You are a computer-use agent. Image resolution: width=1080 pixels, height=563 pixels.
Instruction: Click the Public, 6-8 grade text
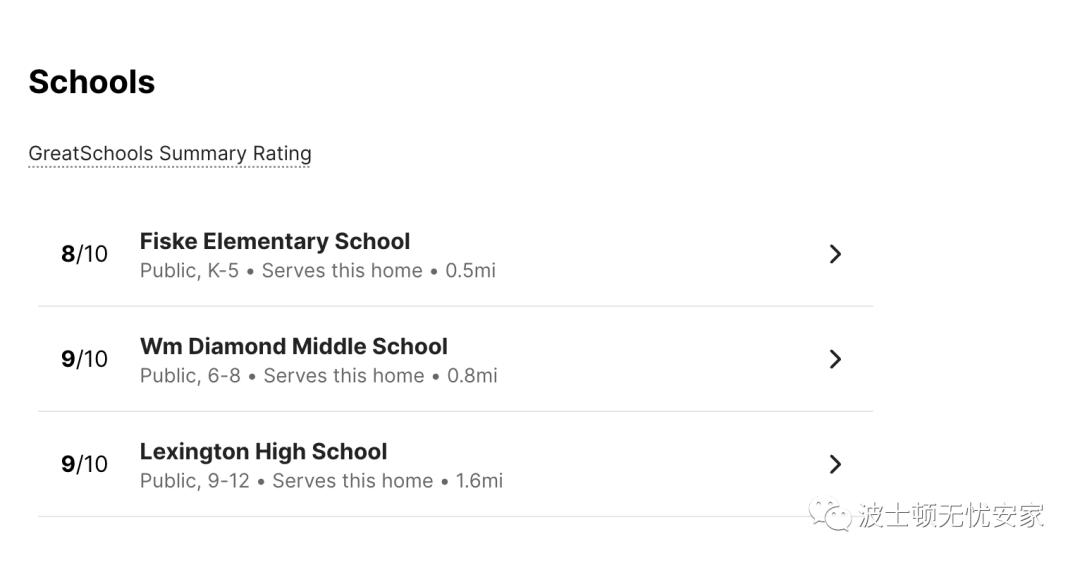(x=190, y=376)
